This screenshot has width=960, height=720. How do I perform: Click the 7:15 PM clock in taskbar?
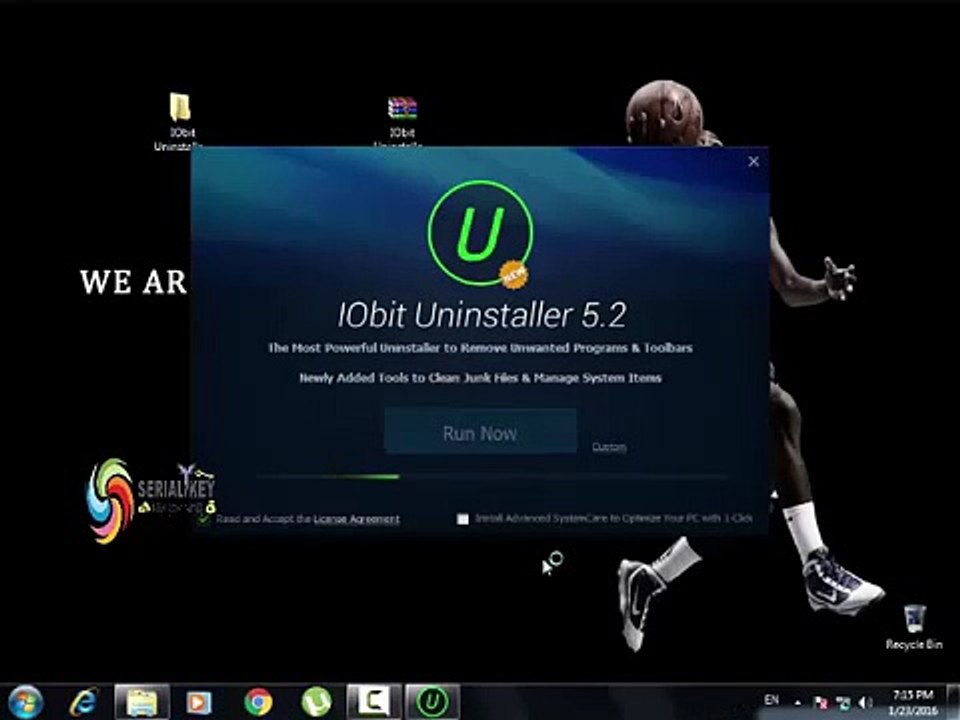pyautogui.click(x=913, y=702)
